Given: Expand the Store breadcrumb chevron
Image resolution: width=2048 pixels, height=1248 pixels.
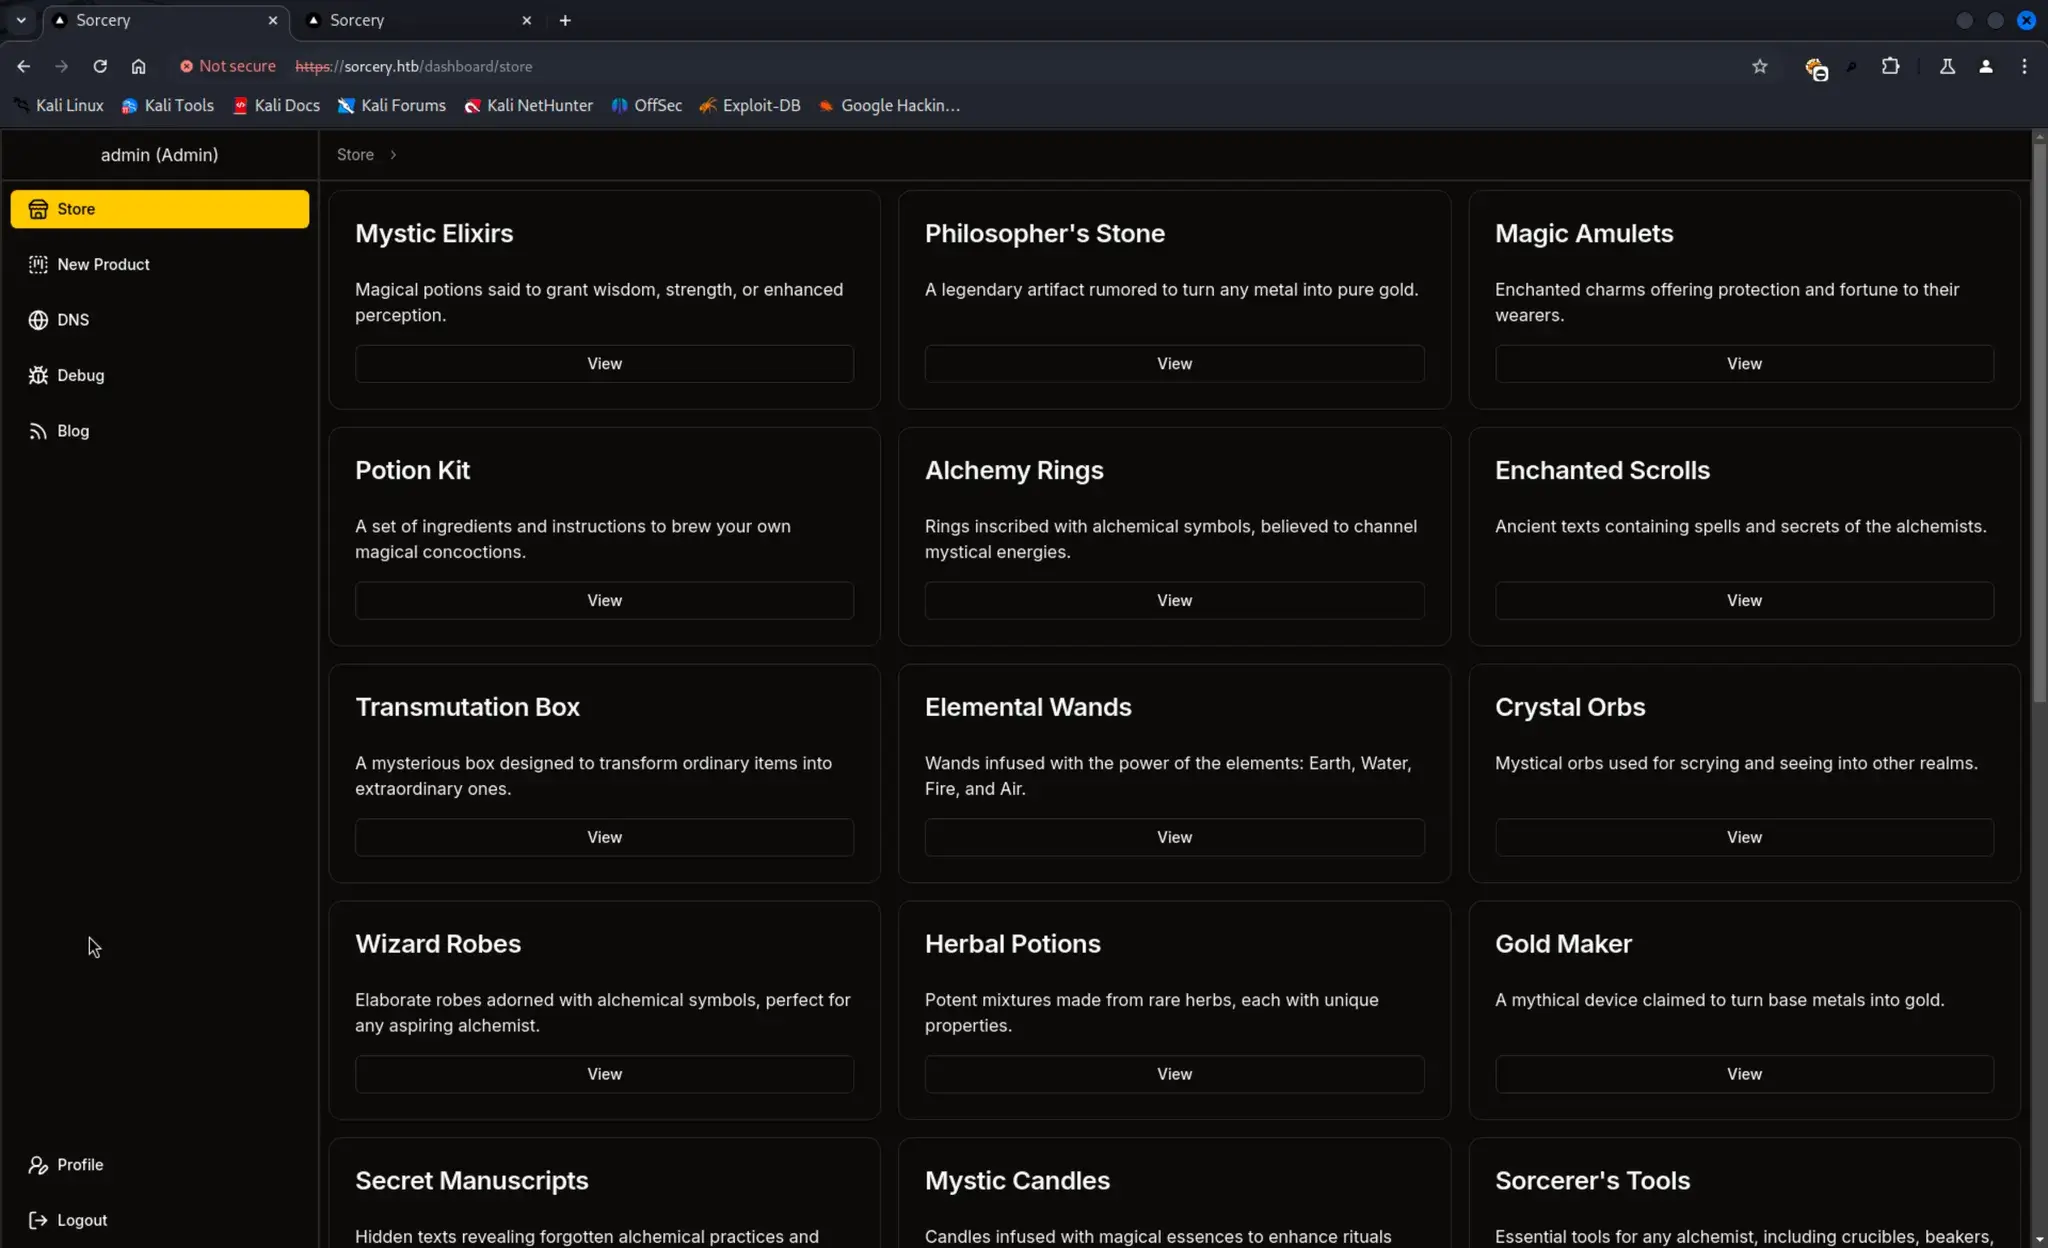Looking at the screenshot, I should pyautogui.click(x=393, y=155).
